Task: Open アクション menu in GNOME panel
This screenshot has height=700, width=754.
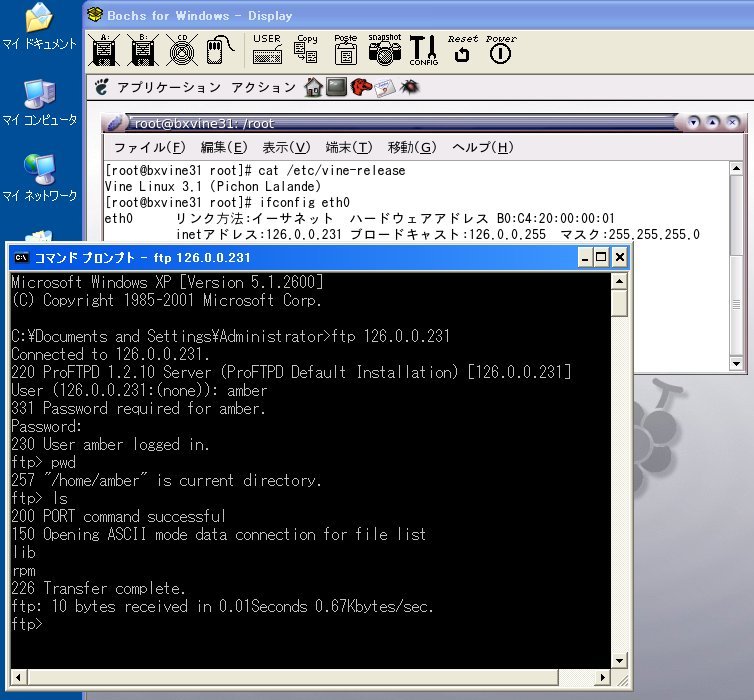Action: 263,87
